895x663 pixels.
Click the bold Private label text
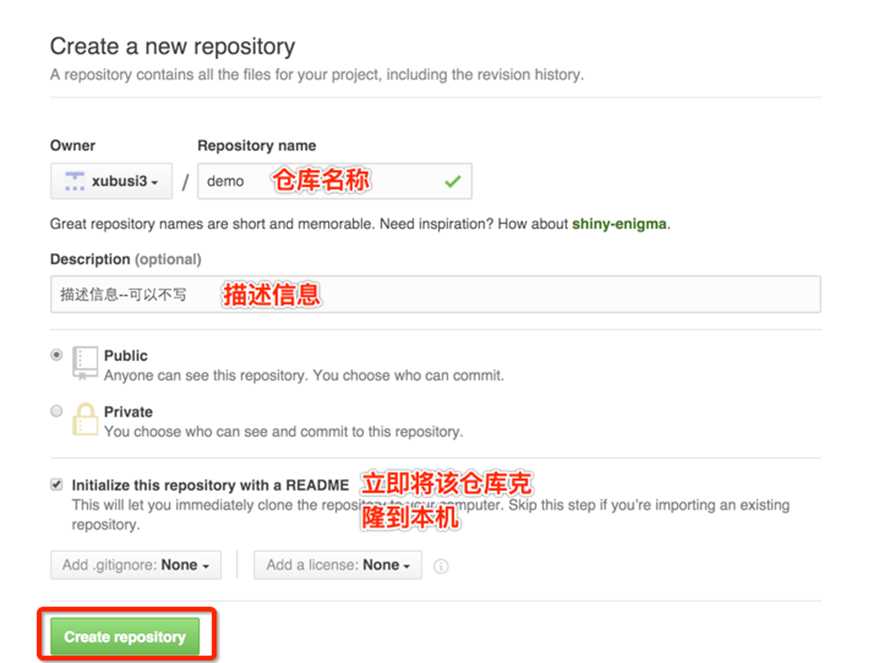coord(128,411)
